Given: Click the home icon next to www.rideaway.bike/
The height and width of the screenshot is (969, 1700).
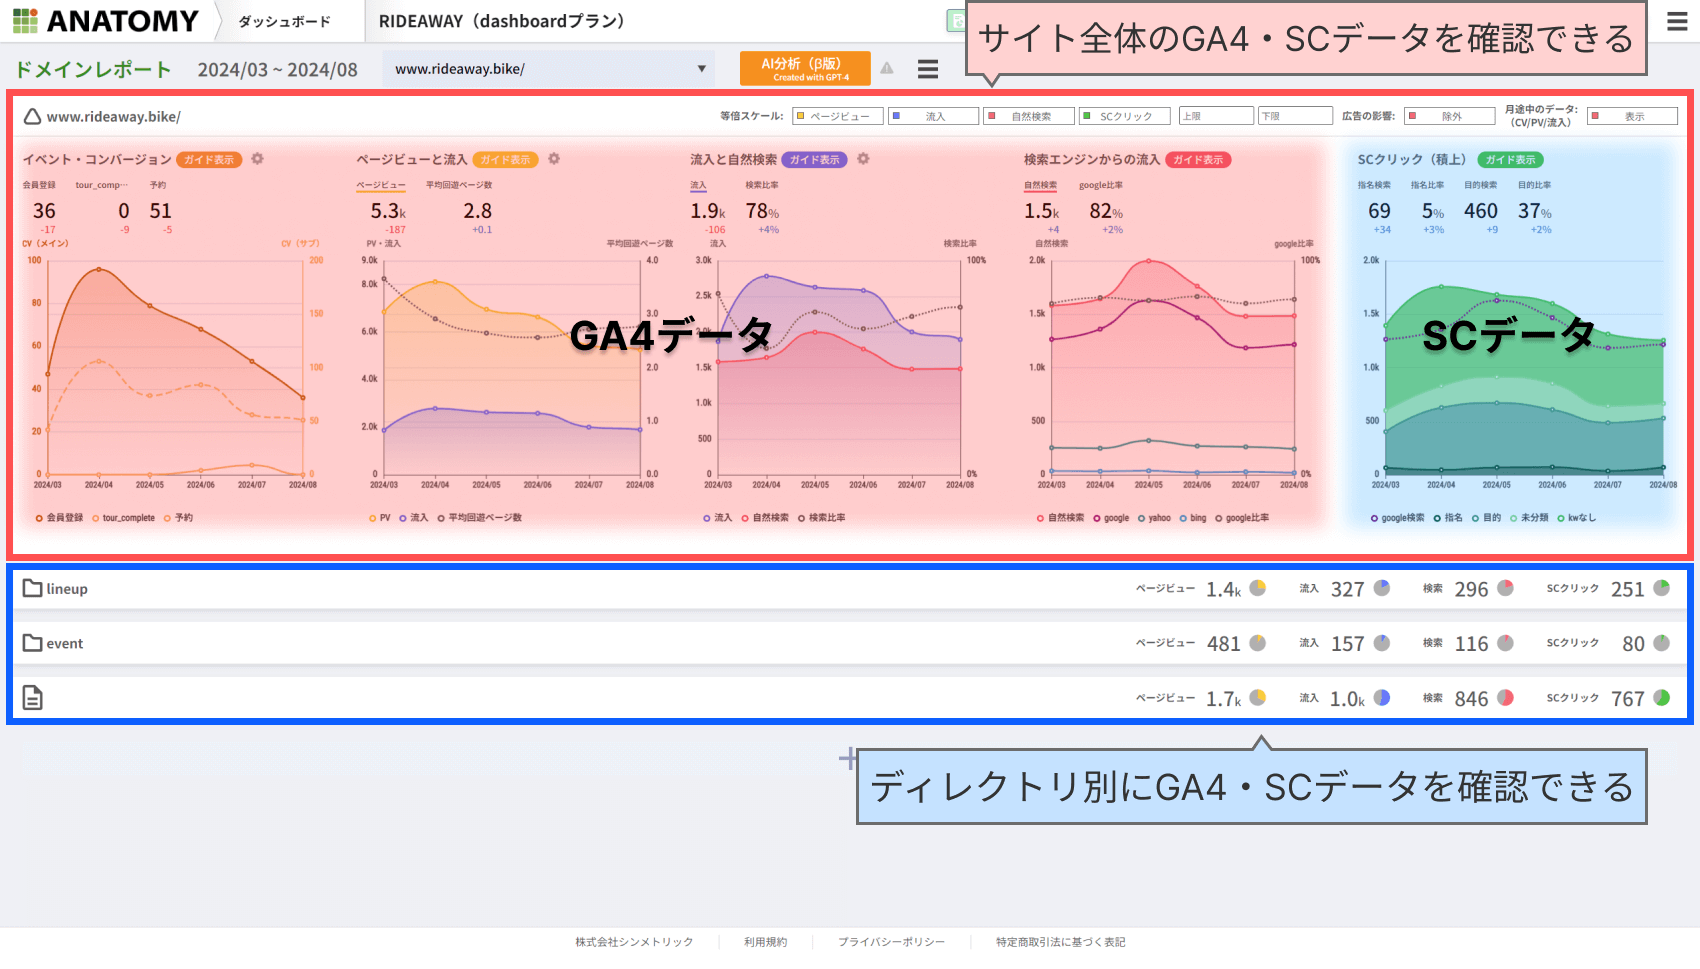Looking at the screenshot, I should coord(31,116).
